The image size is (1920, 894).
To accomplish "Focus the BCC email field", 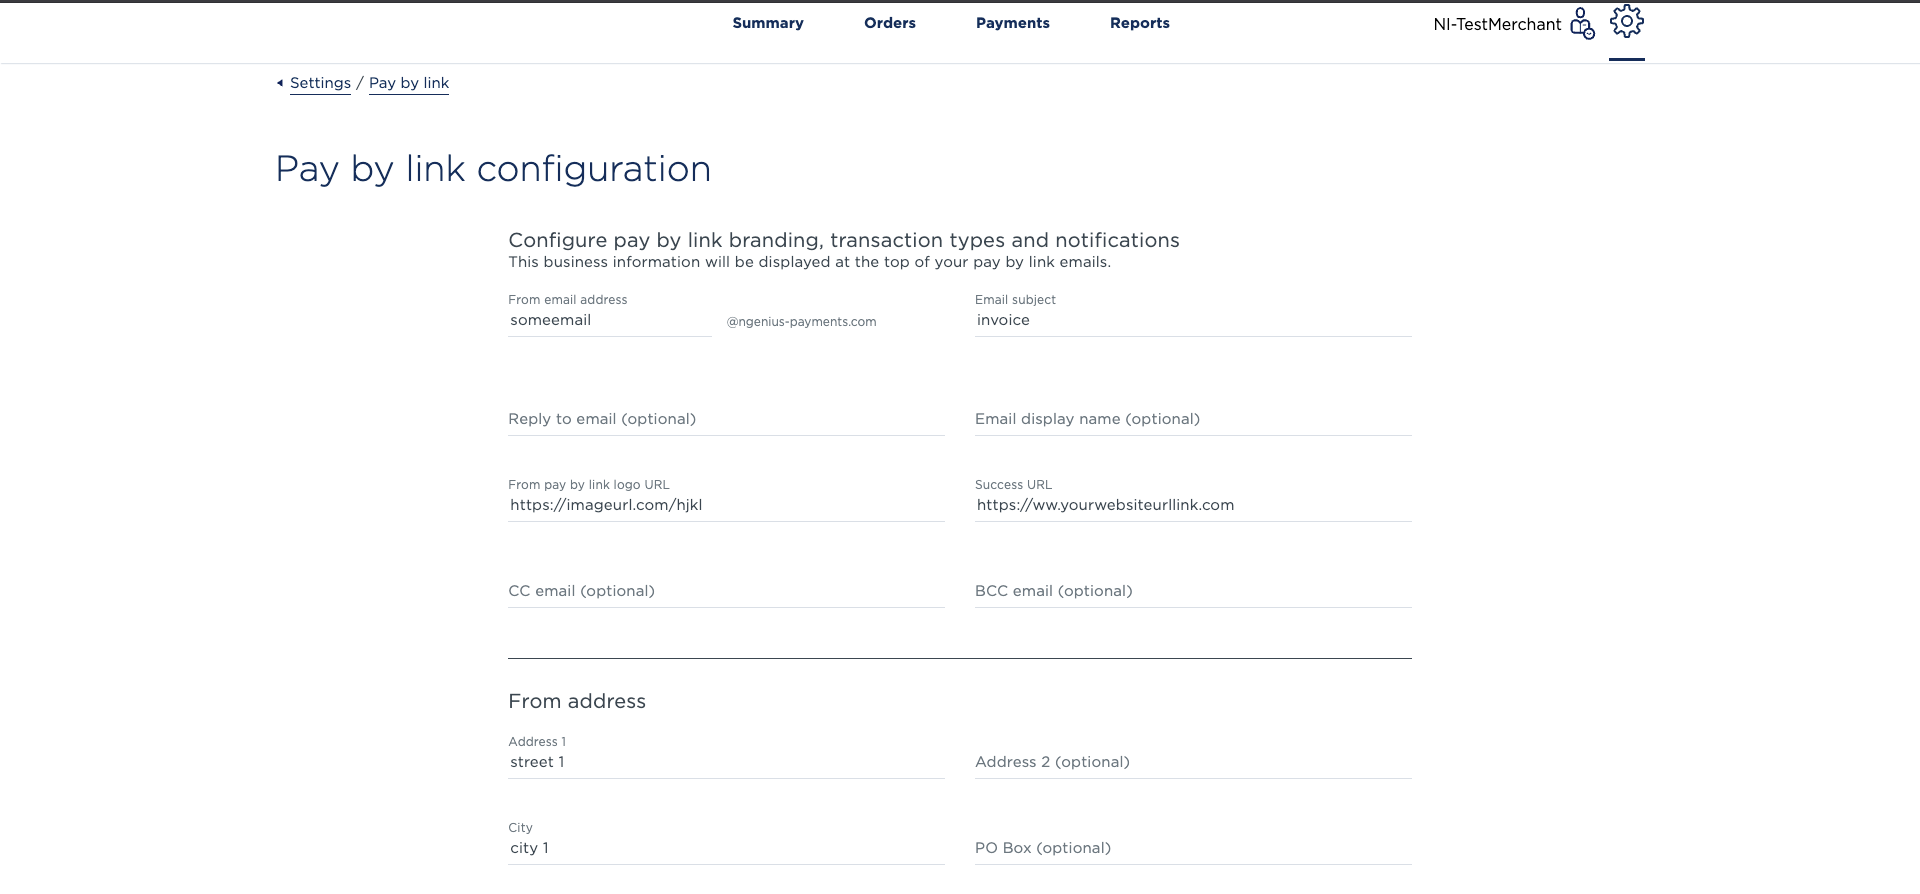I will [1193, 591].
